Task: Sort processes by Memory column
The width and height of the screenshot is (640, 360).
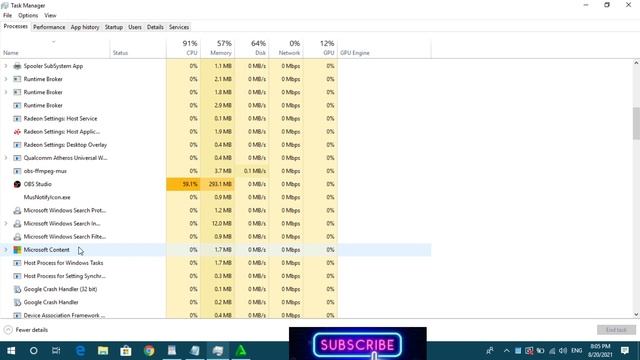Action: [218, 48]
